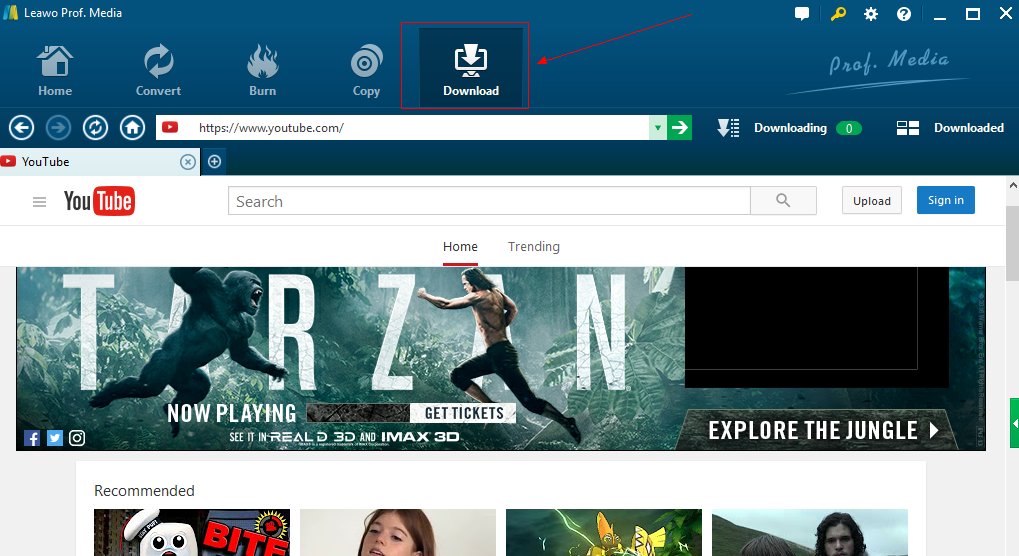This screenshot has width=1019, height=556.
Task: Open the red-haired girl video thumbnail
Action: (398, 533)
